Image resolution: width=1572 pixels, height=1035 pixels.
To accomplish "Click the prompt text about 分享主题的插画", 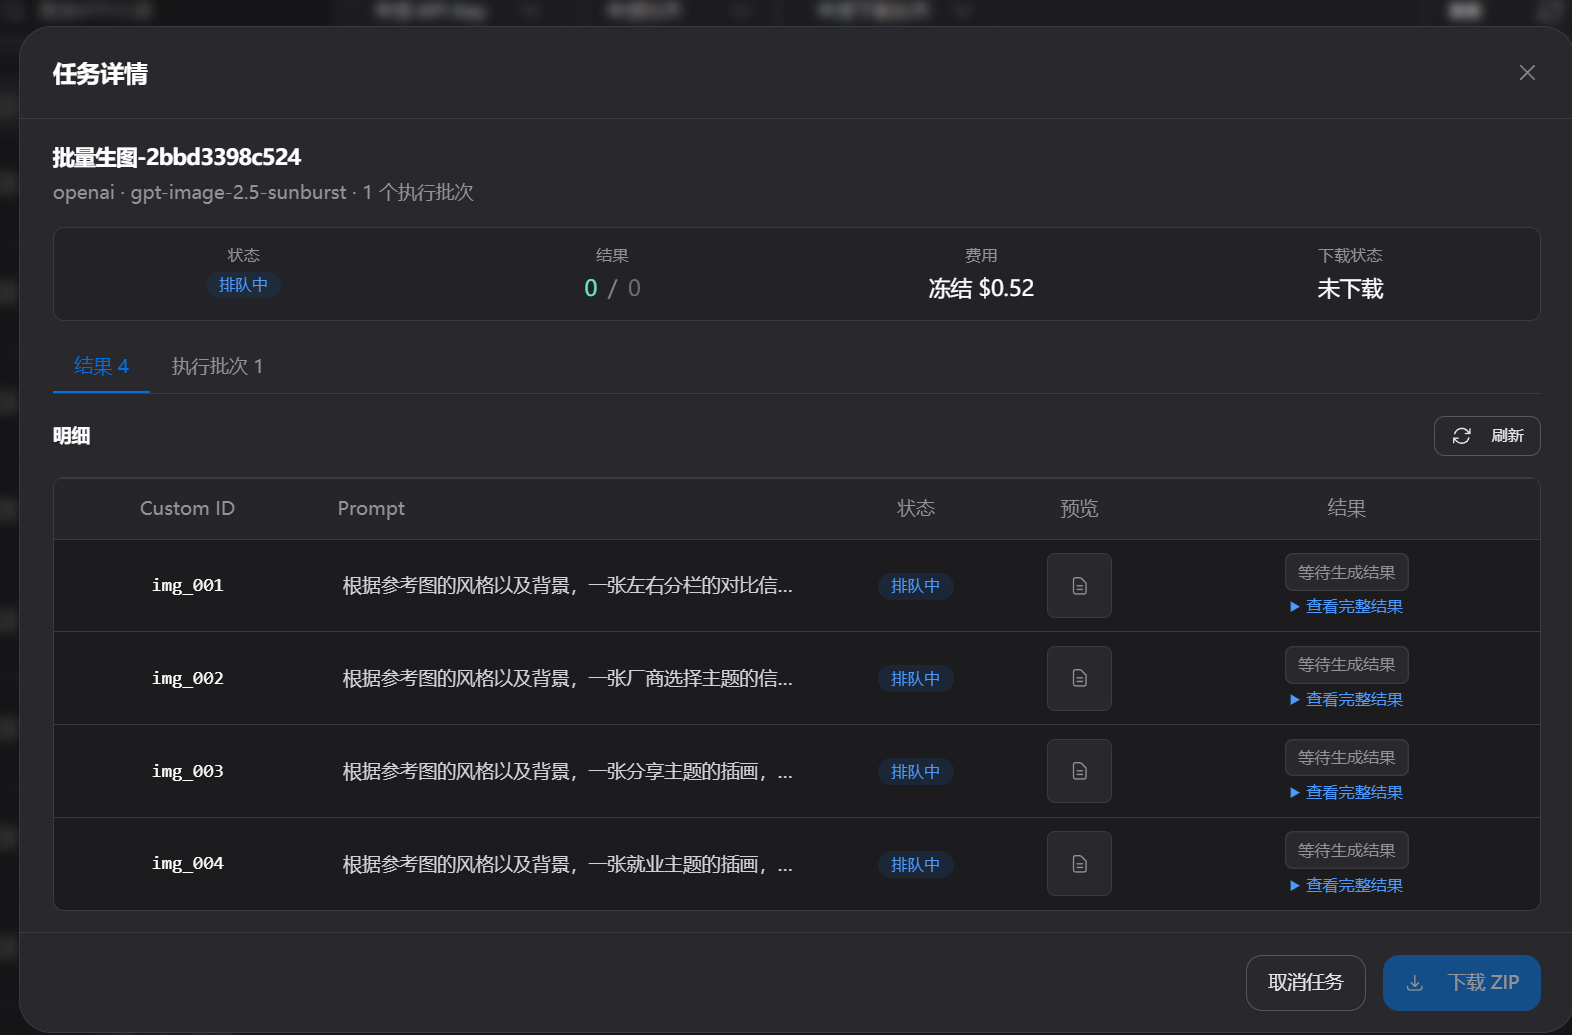I will tap(568, 772).
